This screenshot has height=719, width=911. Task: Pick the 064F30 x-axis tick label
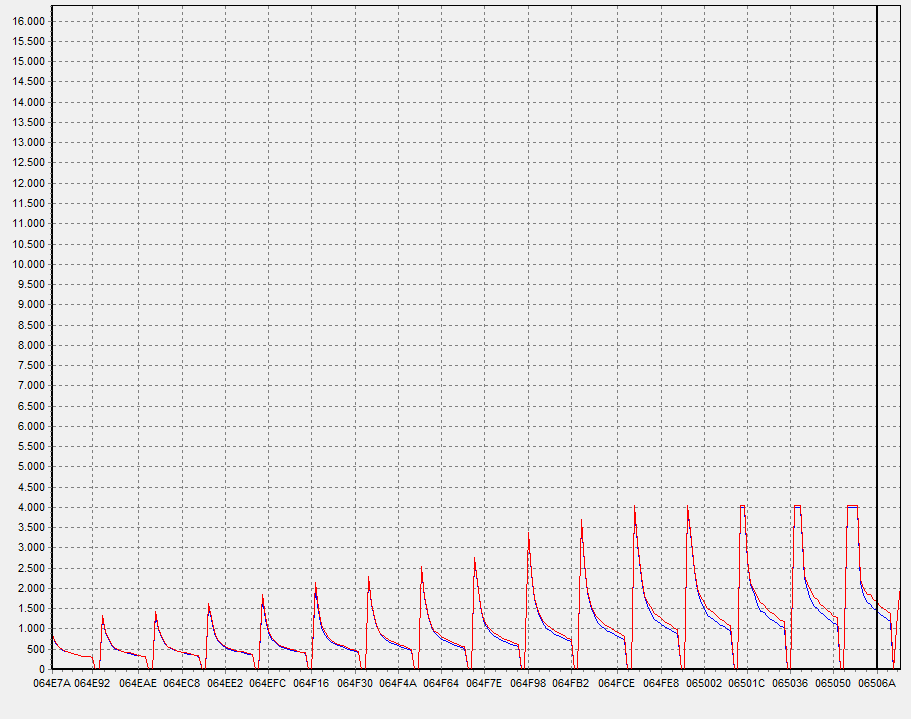355,684
